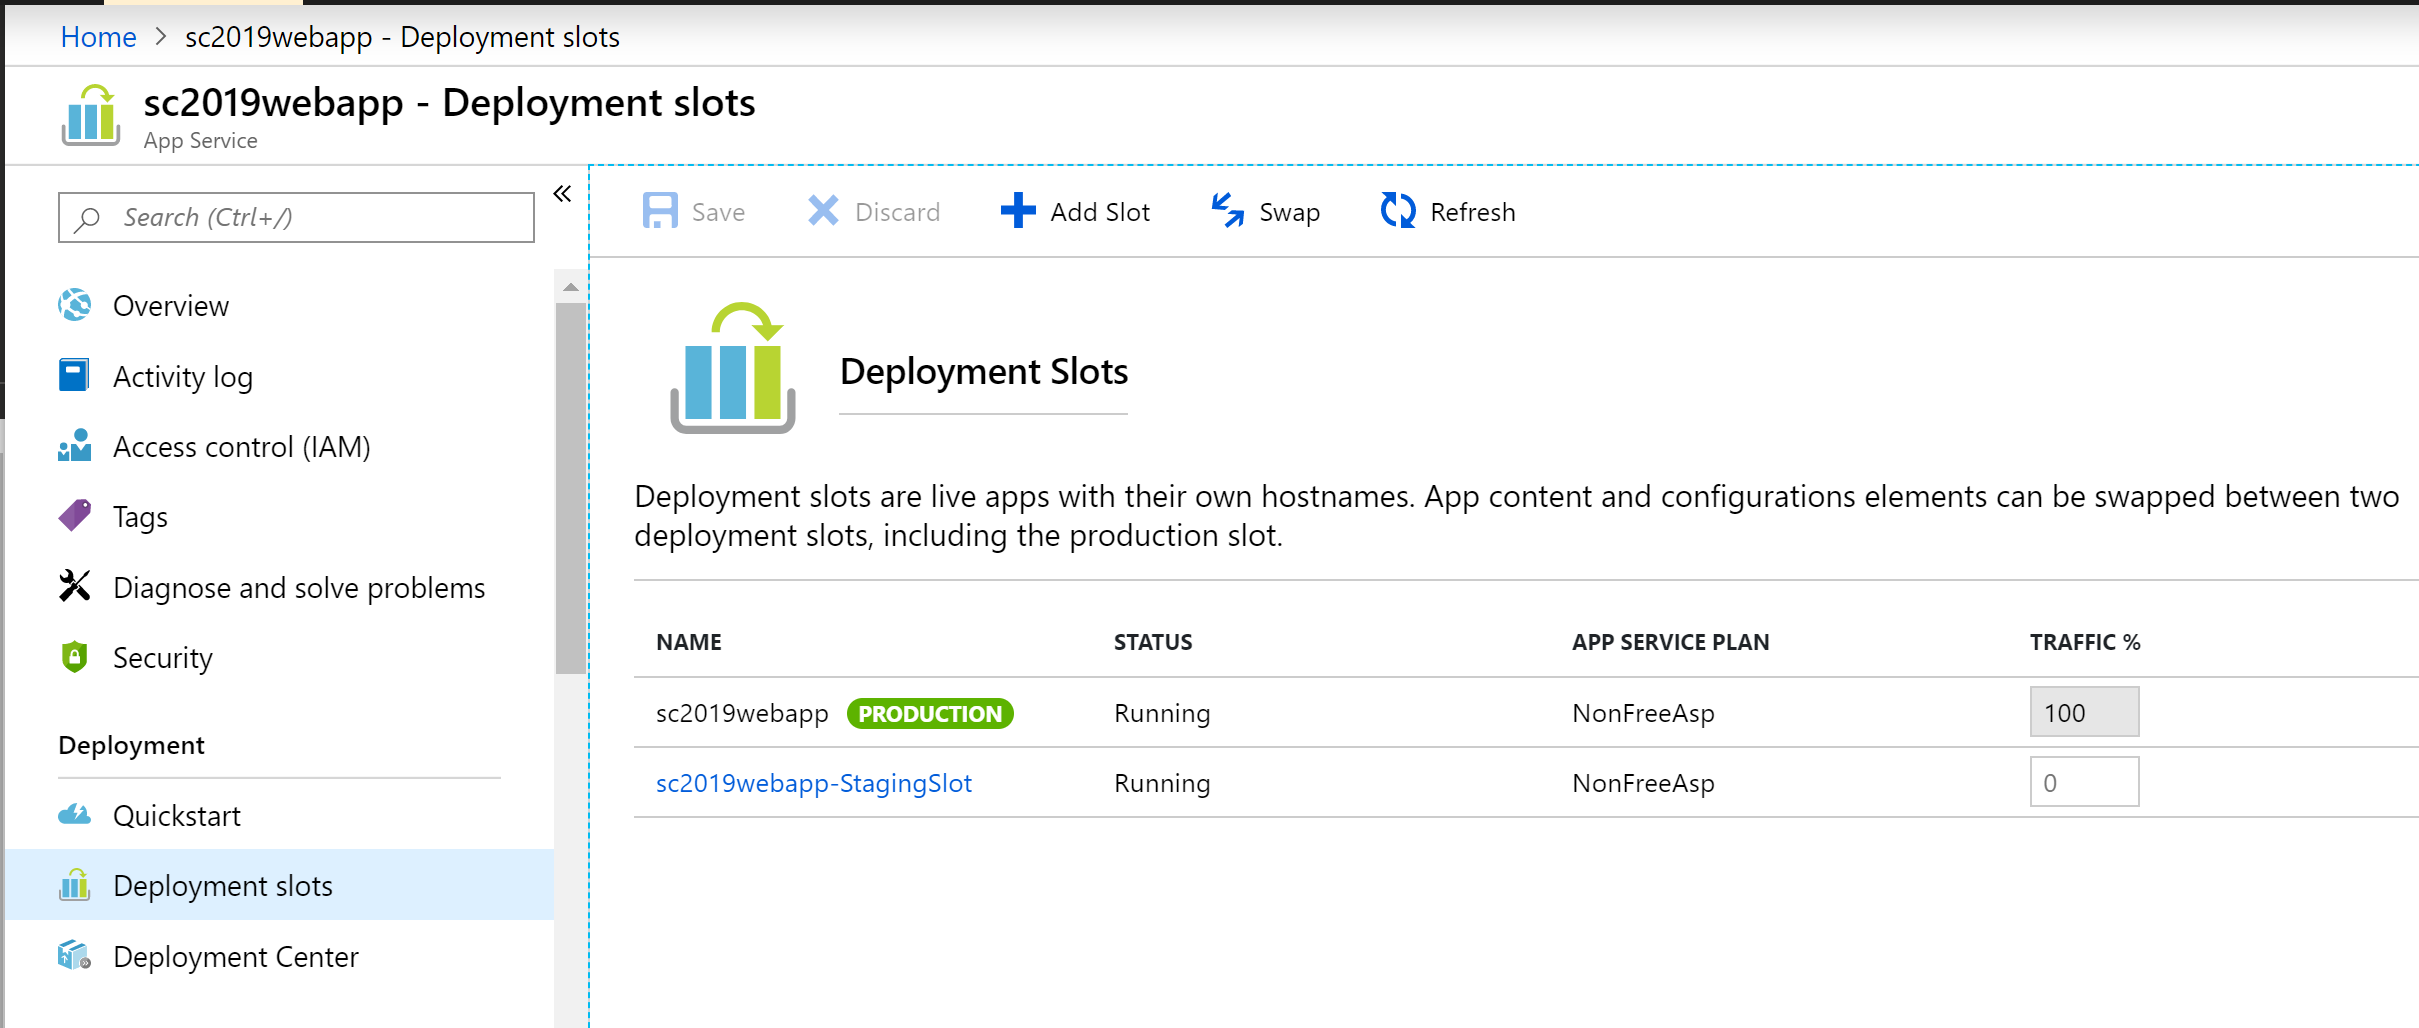
Task: Click the PRODUCTION green badge
Action: pos(930,713)
